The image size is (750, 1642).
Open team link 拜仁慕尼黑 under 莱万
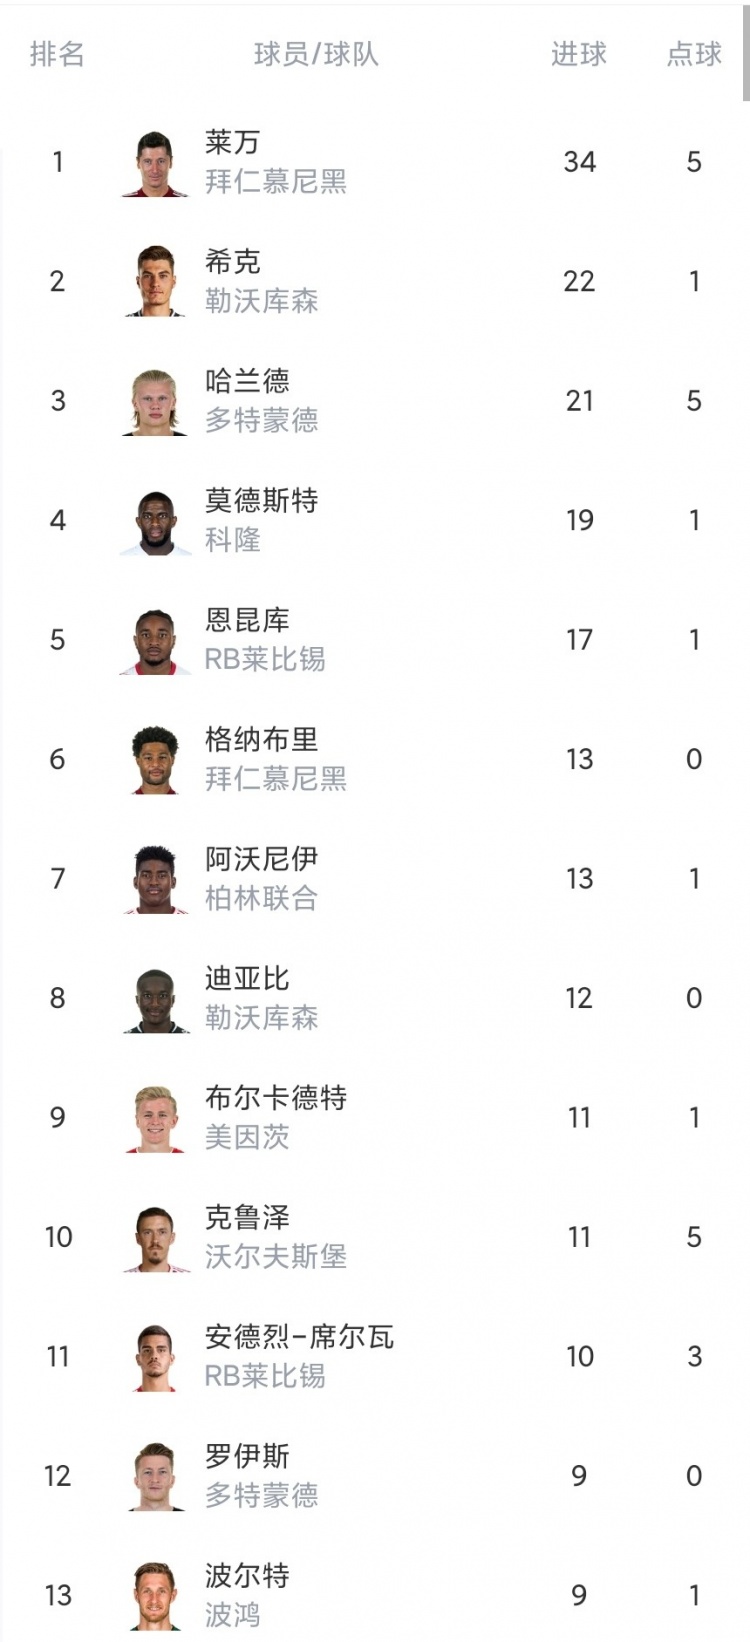pos(275,181)
